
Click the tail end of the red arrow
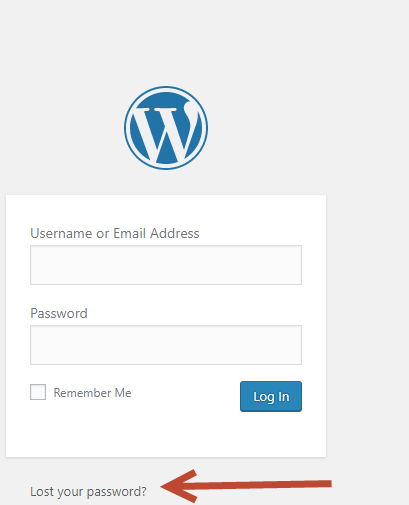325,484
